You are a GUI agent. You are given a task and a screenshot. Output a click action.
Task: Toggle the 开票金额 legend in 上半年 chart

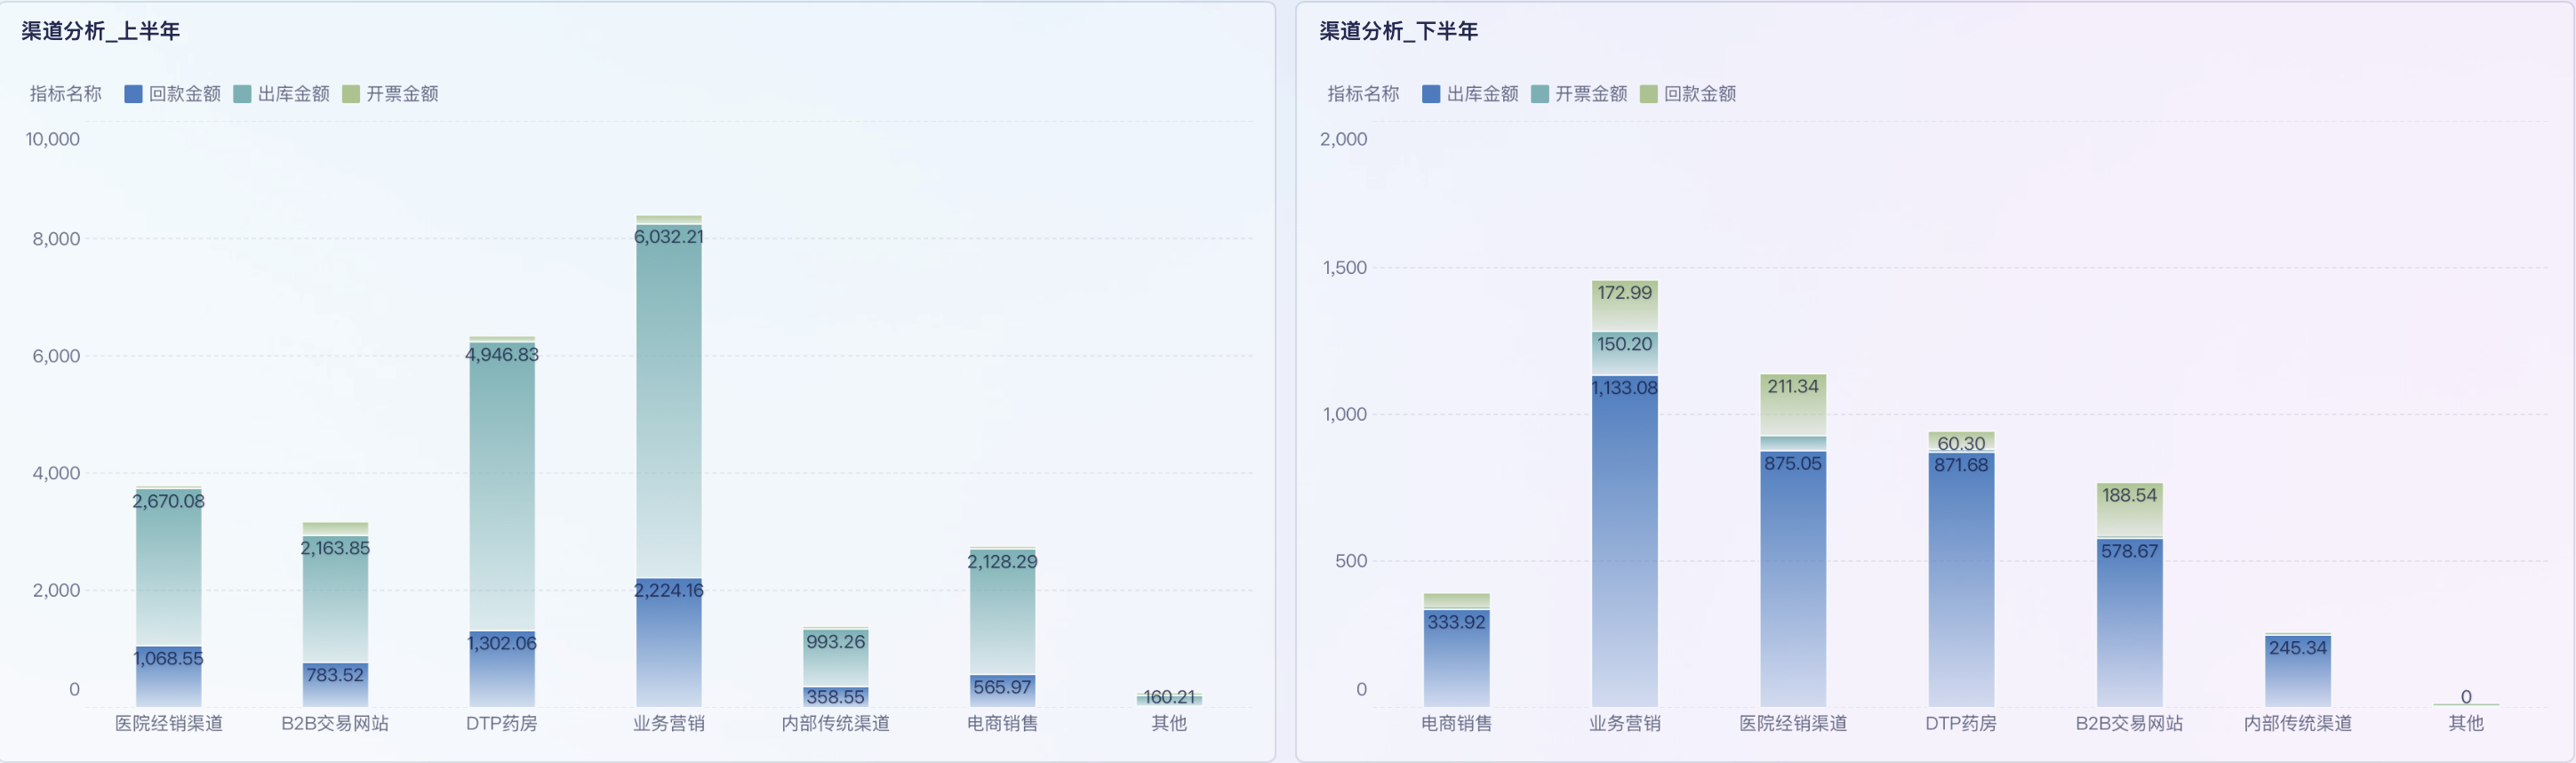tap(390, 94)
